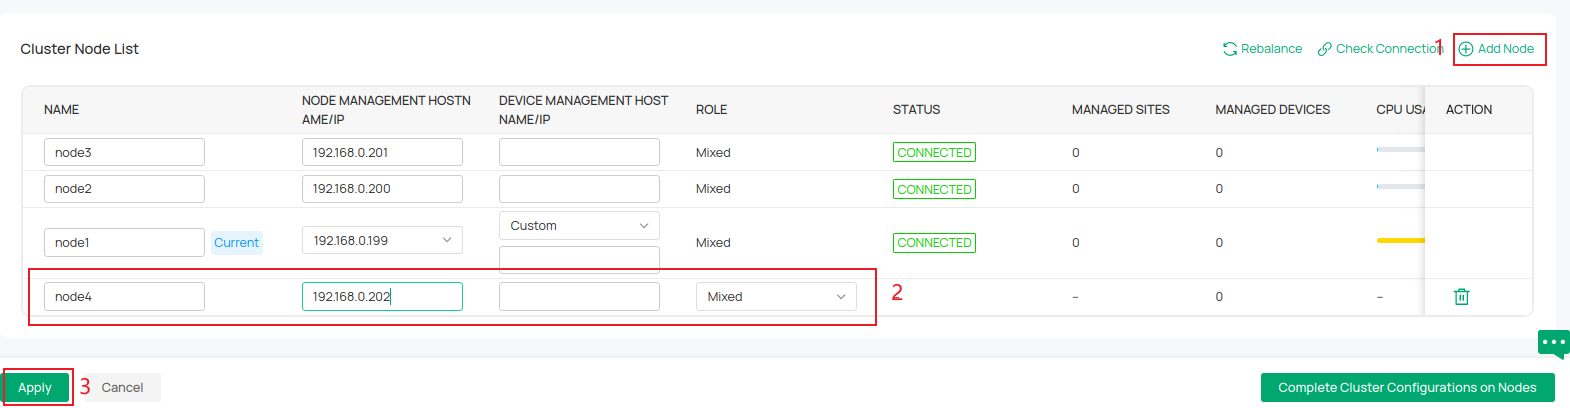The width and height of the screenshot is (1570, 408).
Task: Click the Current badge beside node1
Action: (236, 243)
